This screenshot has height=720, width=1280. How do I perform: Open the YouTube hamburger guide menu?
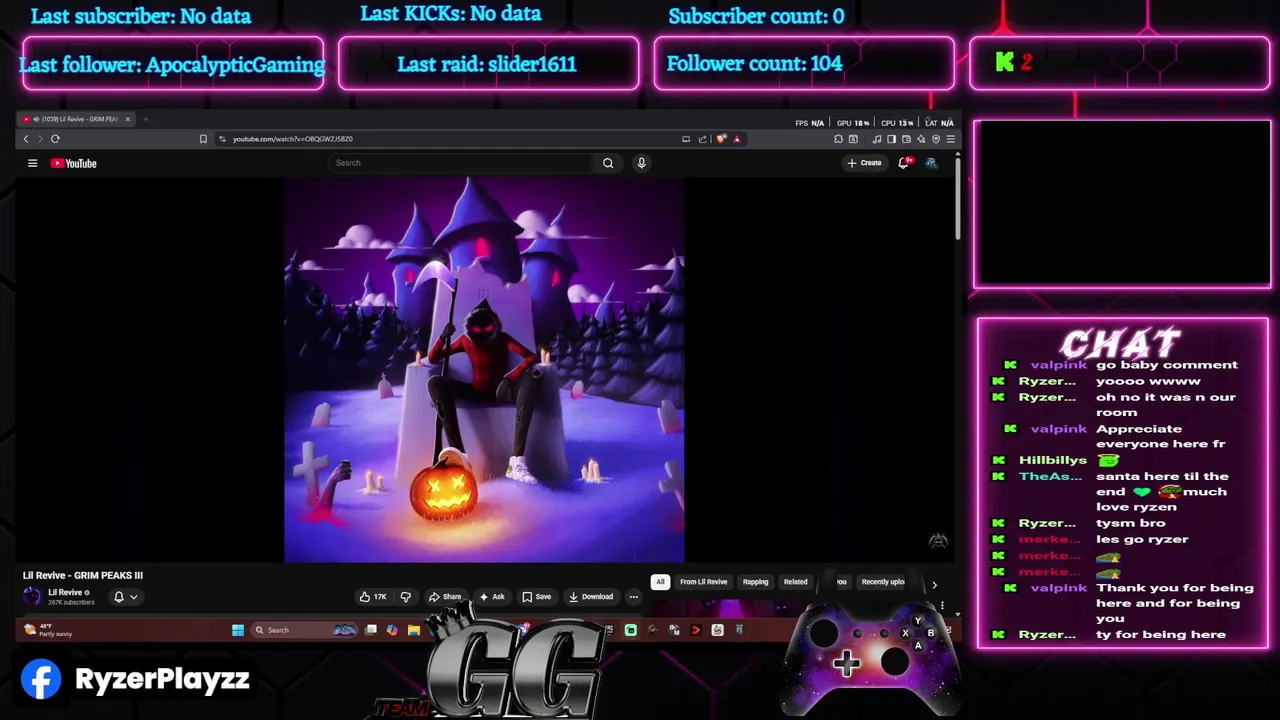point(32,163)
